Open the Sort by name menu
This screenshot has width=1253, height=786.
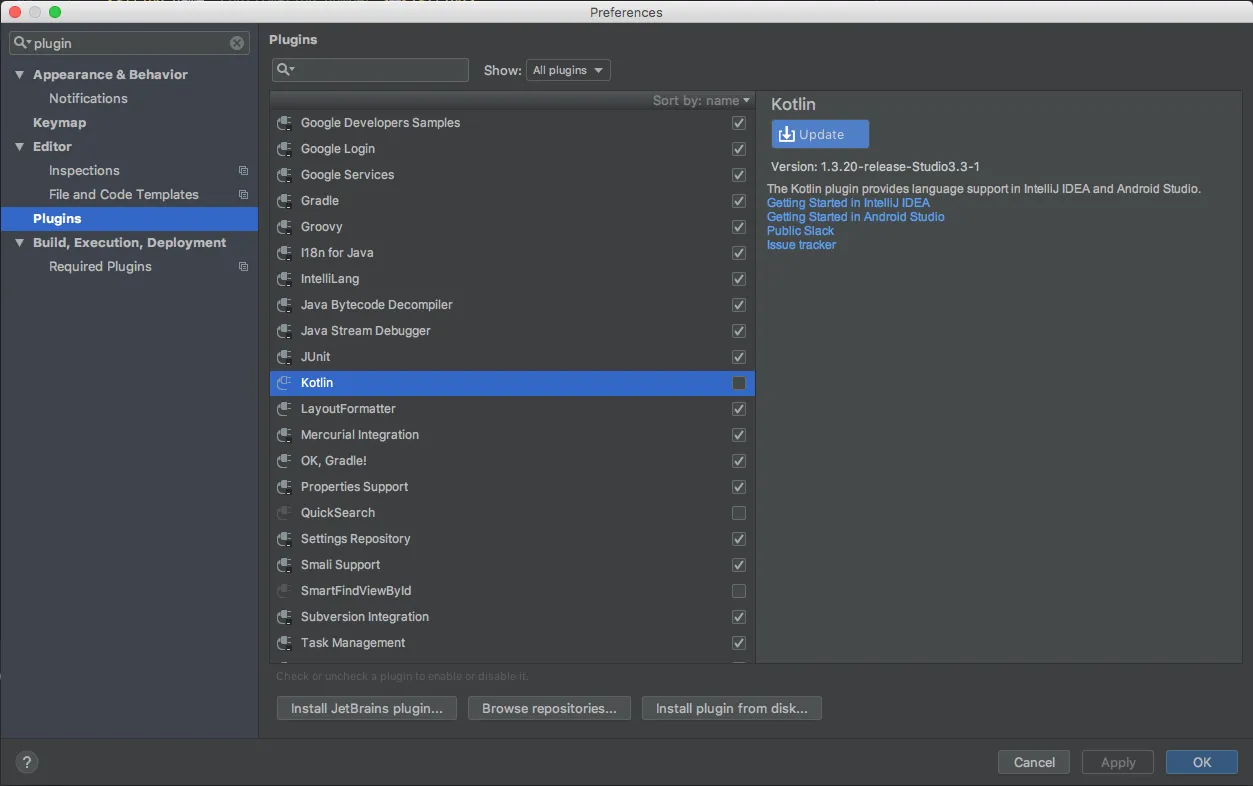[701, 100]
